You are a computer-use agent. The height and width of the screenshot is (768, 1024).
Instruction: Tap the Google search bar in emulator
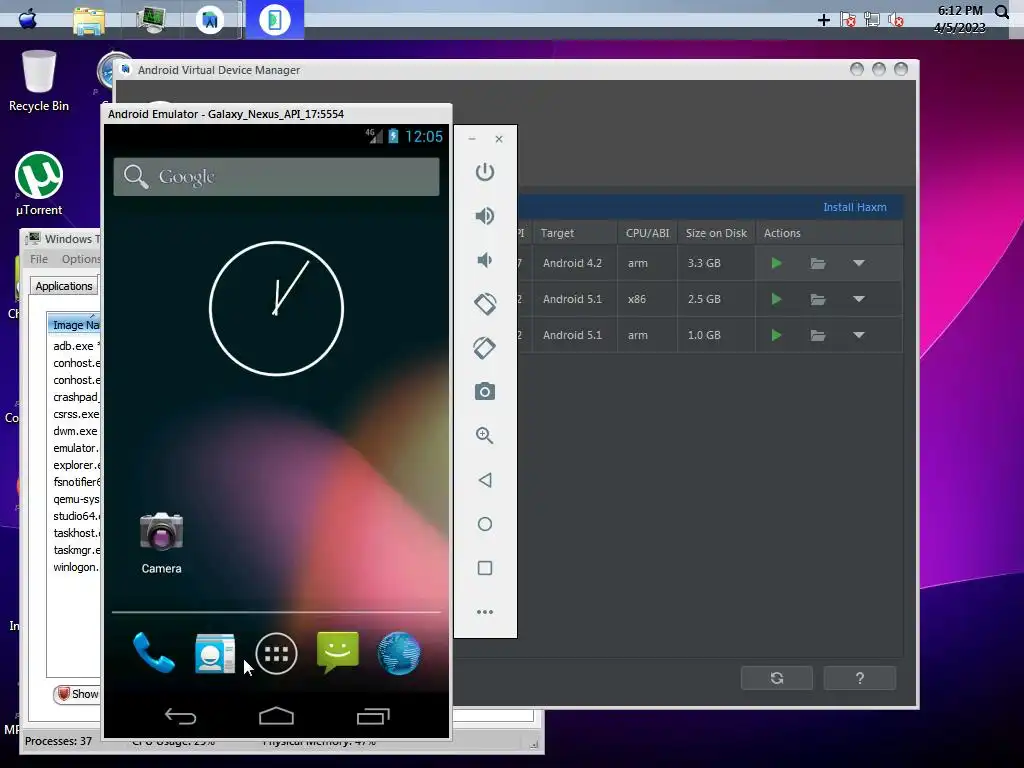coord(276,176)
